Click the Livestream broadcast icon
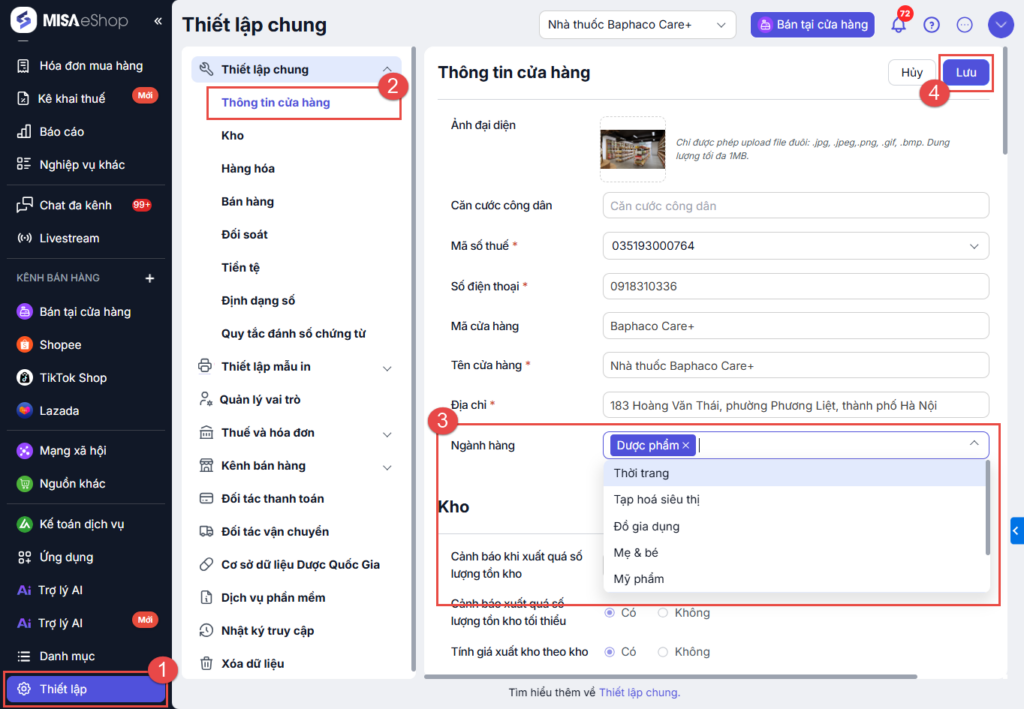The image size is (1024, 709). click(x=24, y=238)
